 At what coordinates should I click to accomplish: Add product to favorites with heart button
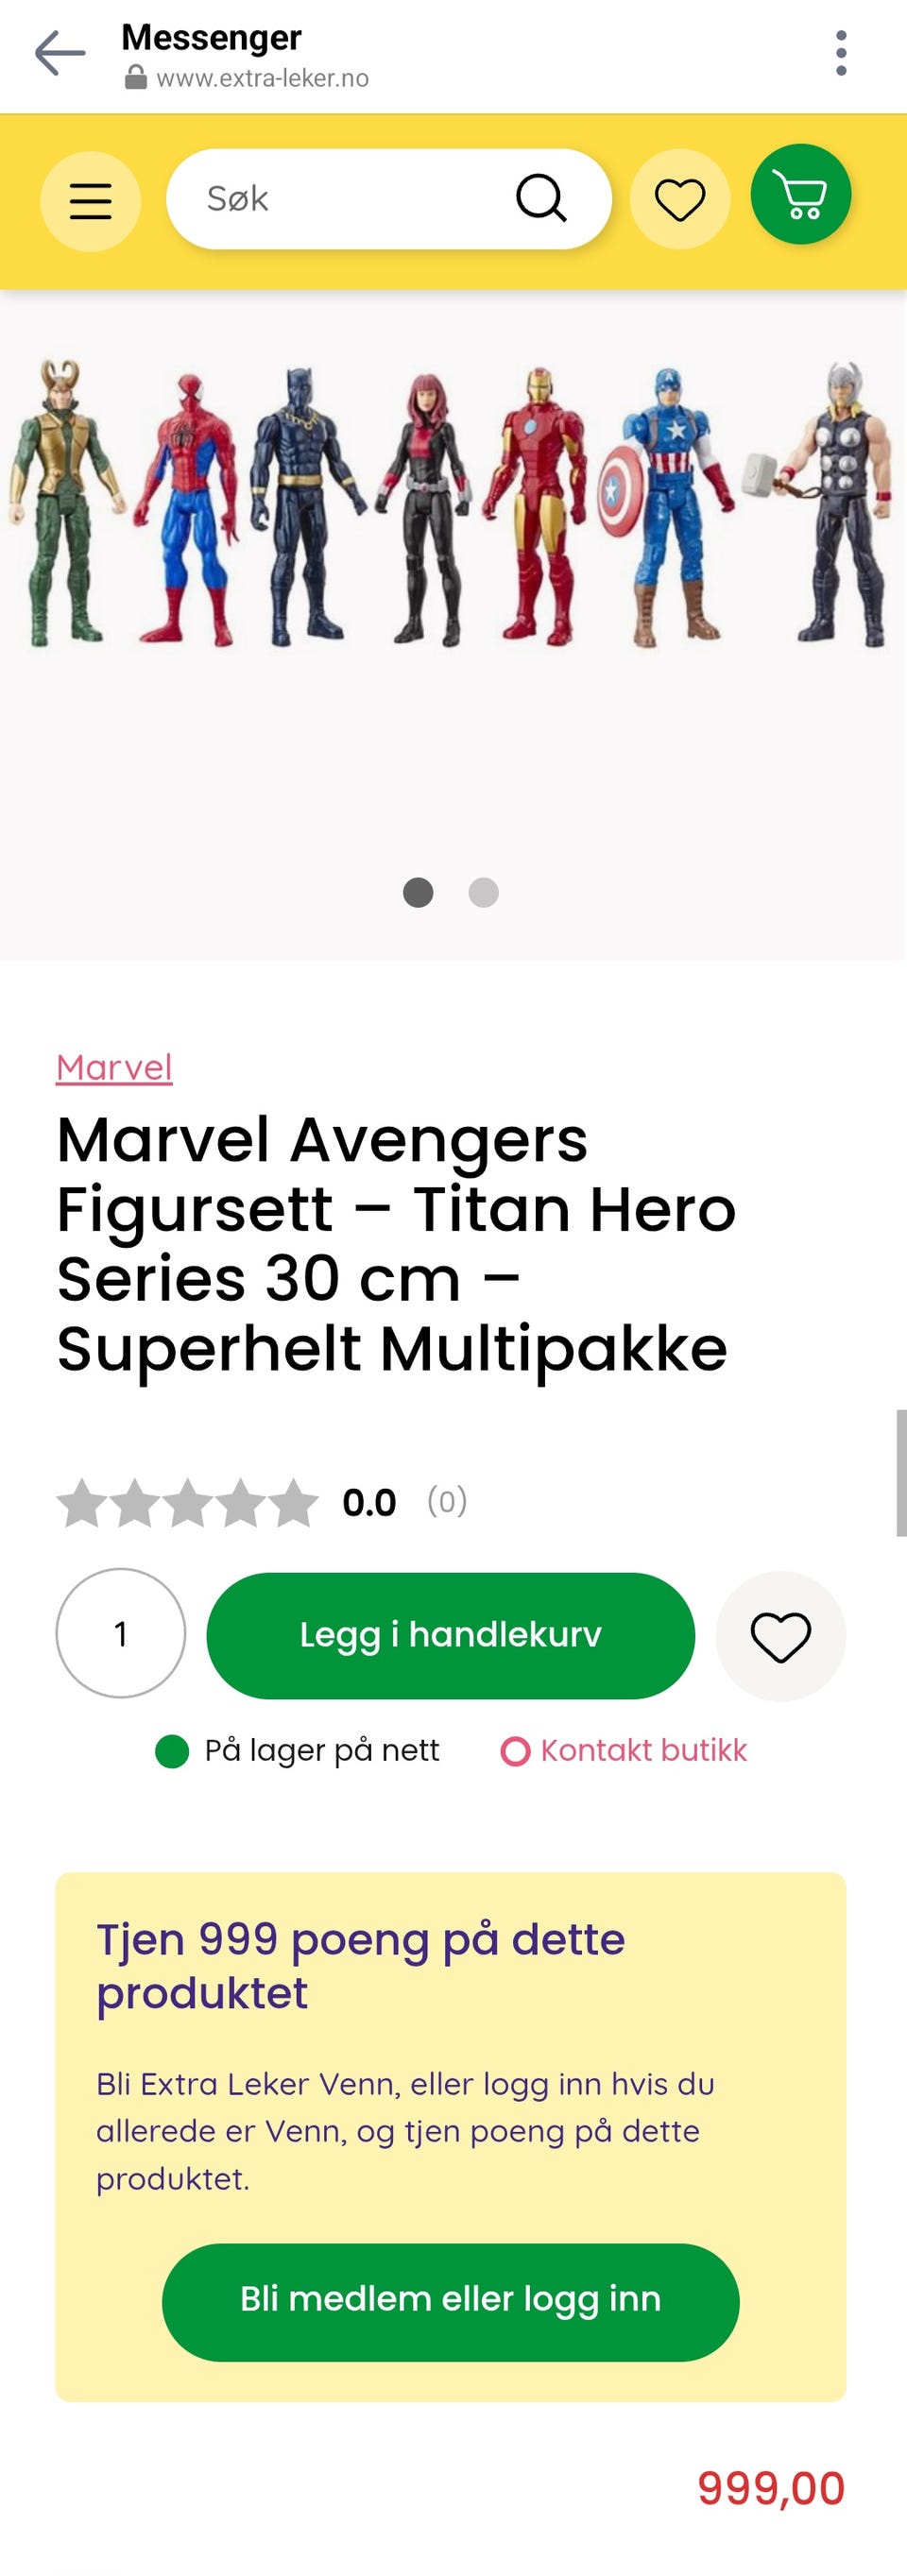point(781,1636)
